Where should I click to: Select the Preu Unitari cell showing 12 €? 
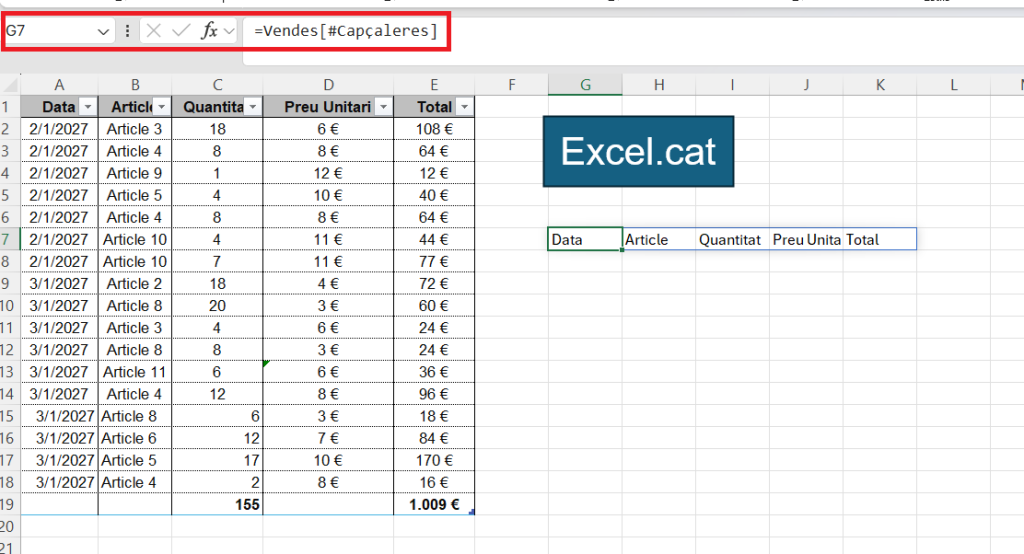tap(328, 173)
